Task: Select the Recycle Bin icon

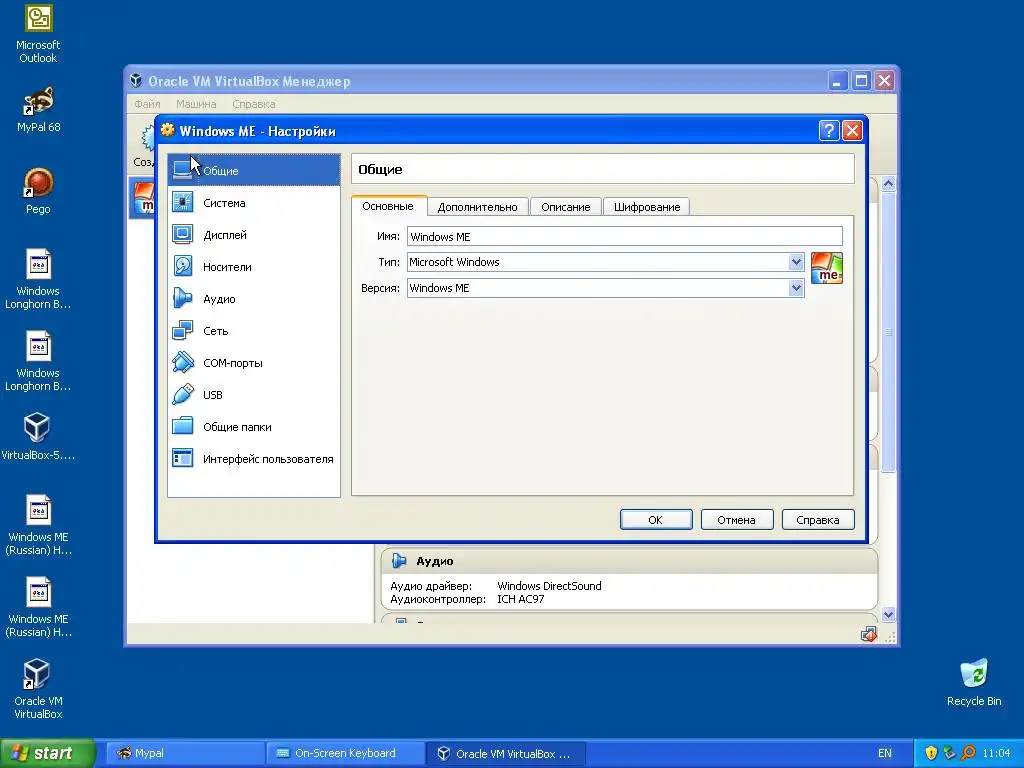Action: pos(974,683)
